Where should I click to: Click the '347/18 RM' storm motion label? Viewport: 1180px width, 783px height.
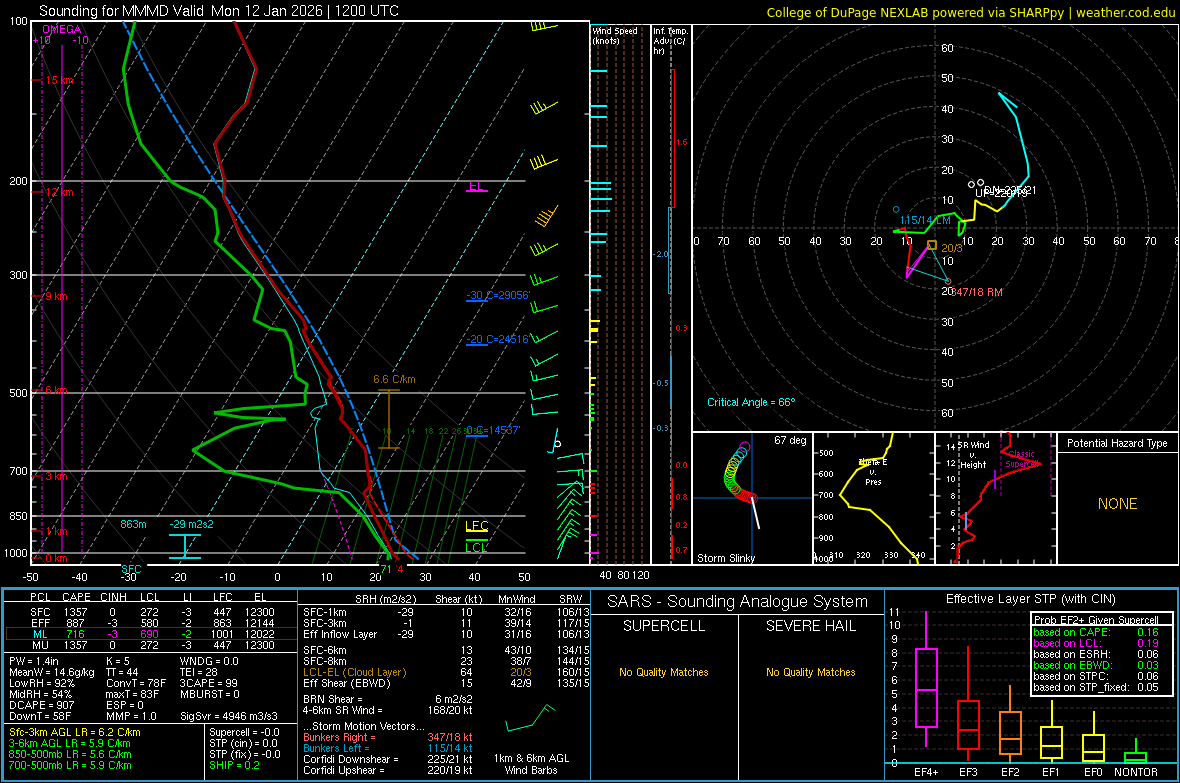(x=977, y=292)
